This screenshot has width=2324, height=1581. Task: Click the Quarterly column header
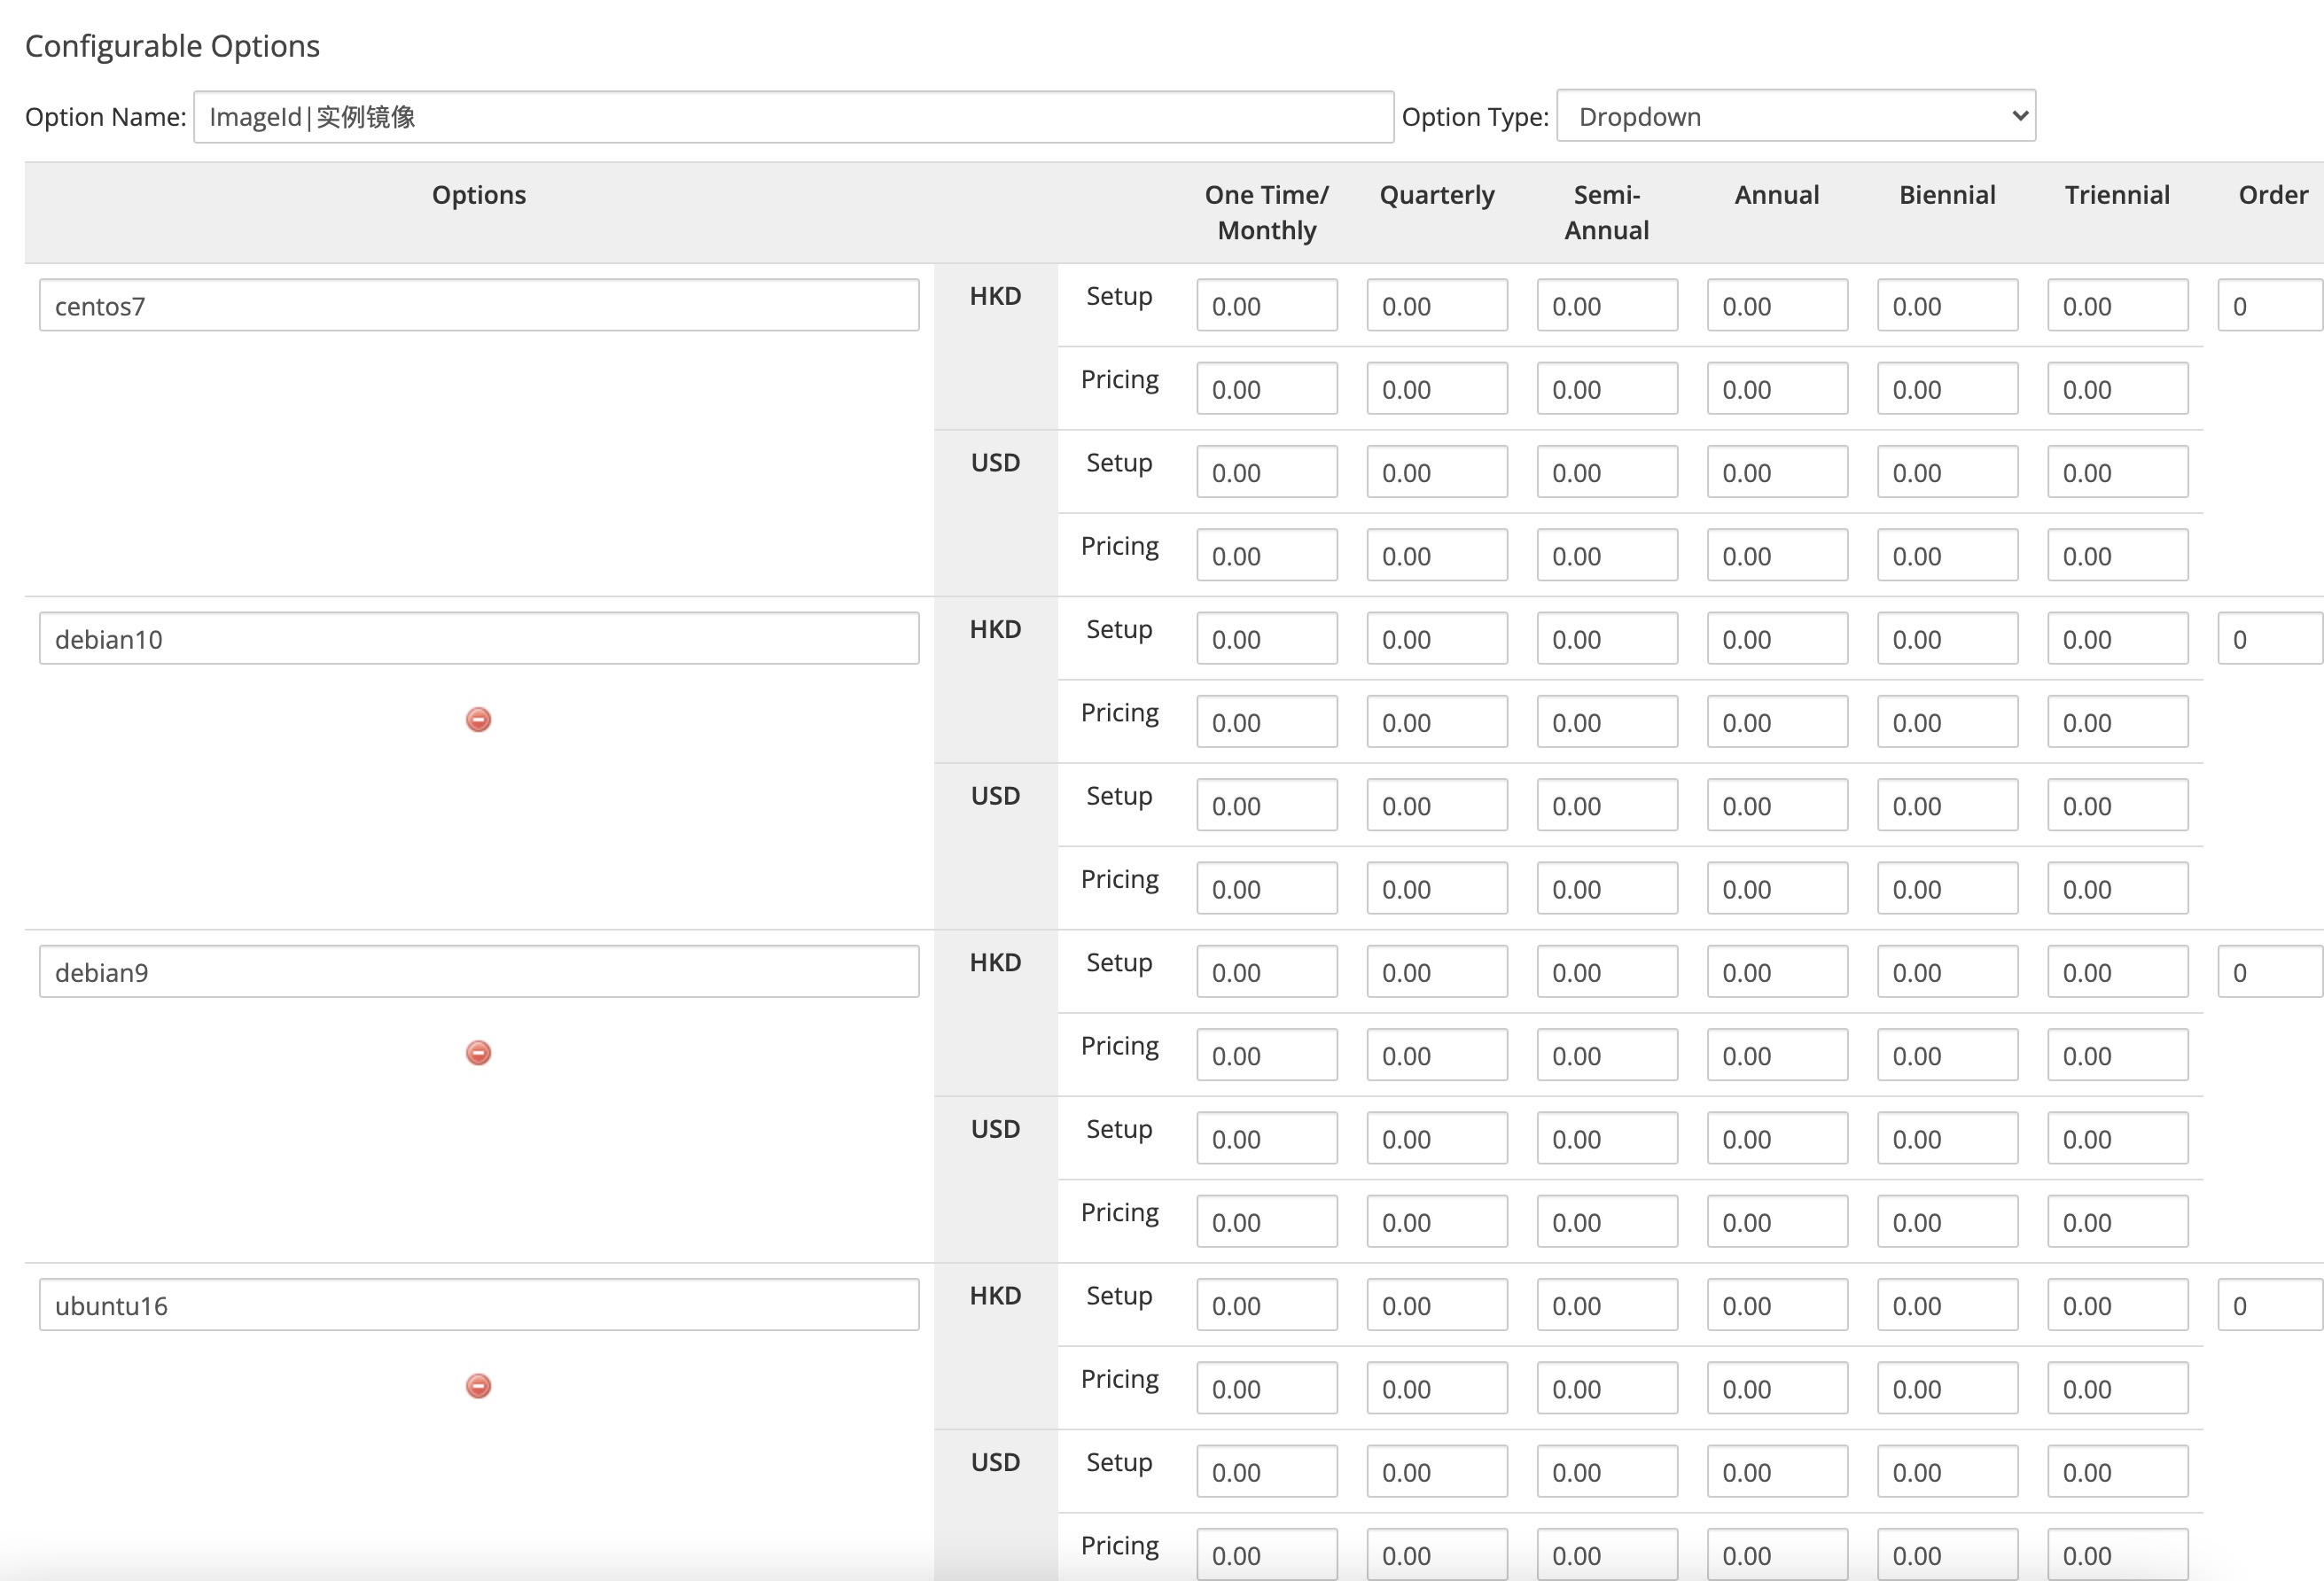(x=1437, y=194)
